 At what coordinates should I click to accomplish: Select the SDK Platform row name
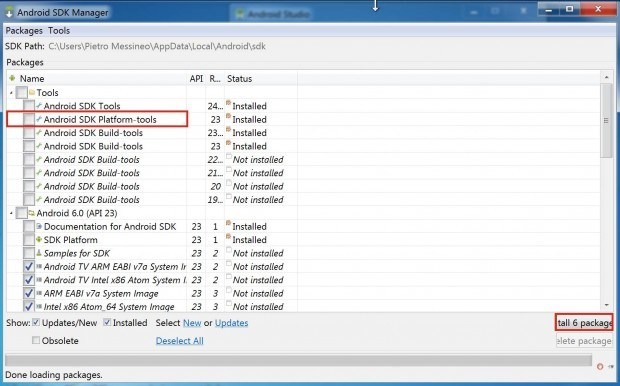point(70,240)
